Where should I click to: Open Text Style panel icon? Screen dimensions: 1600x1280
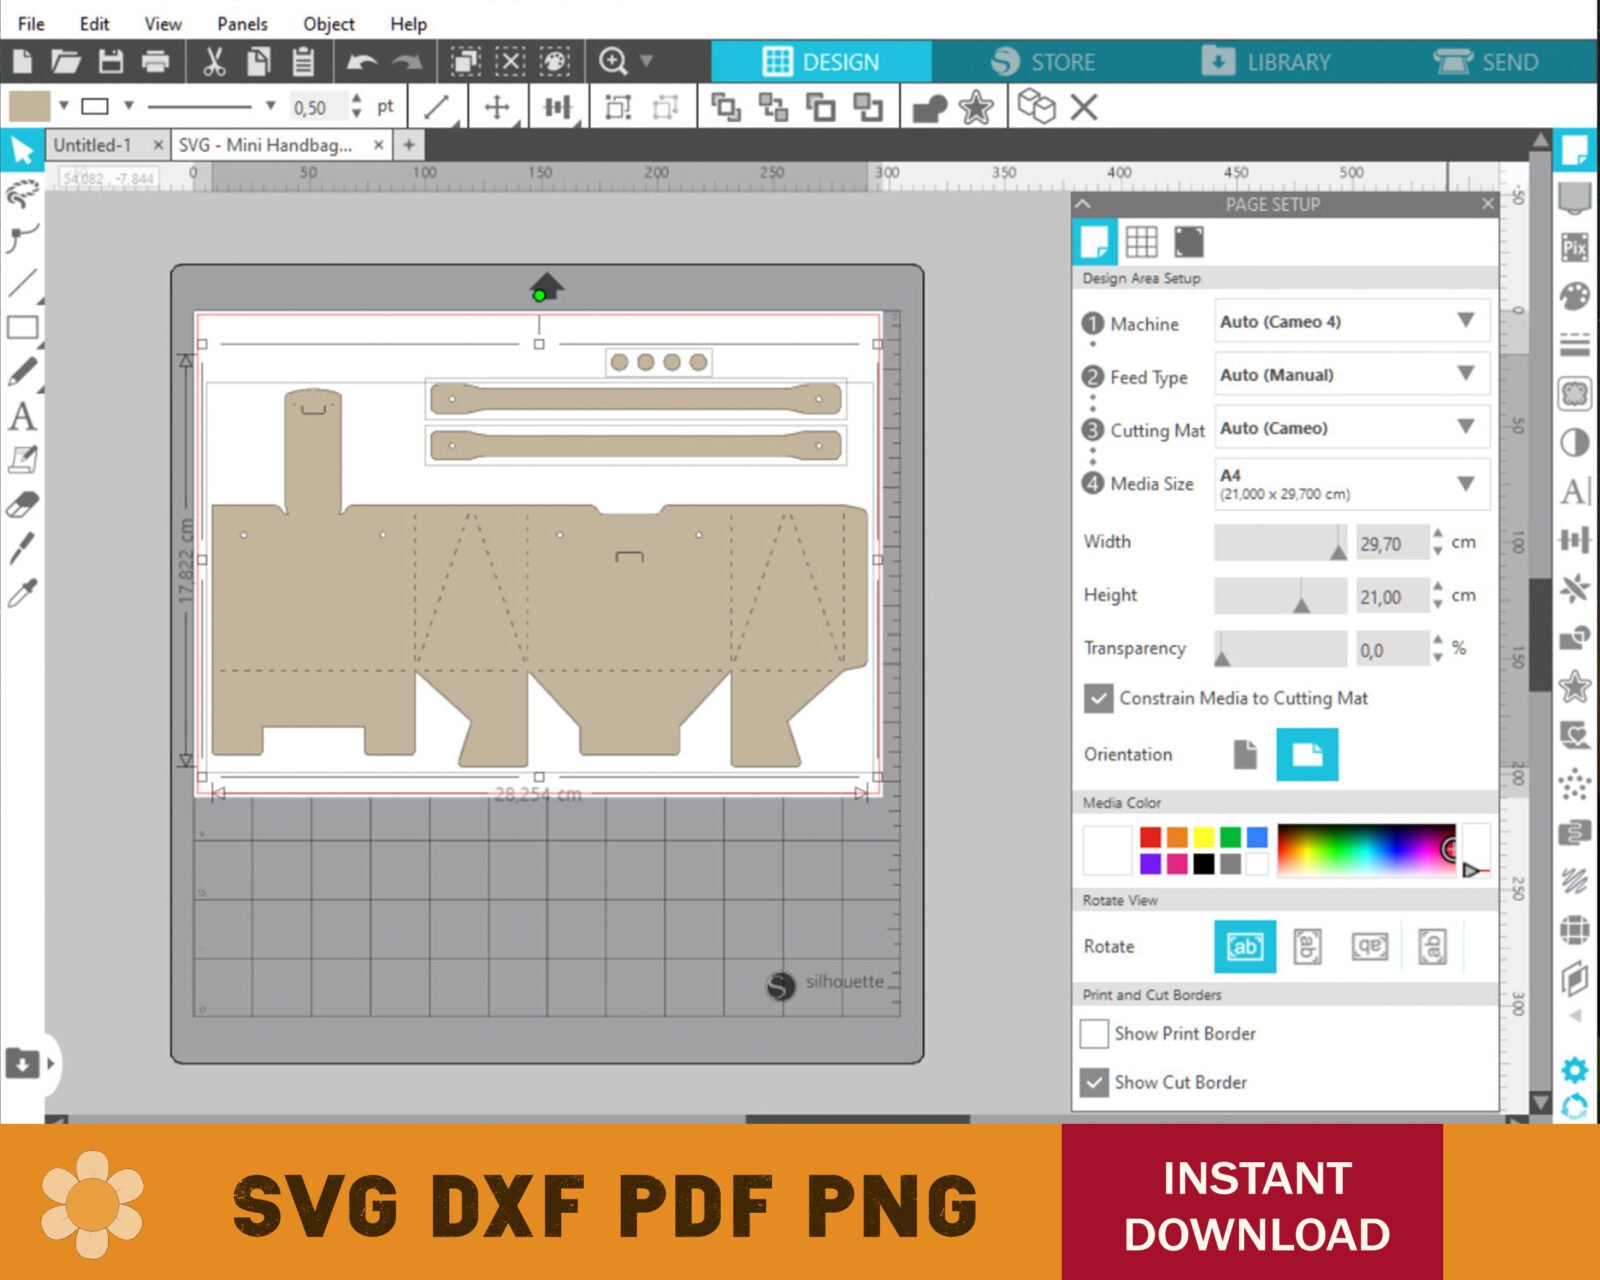click(1575, 491)
